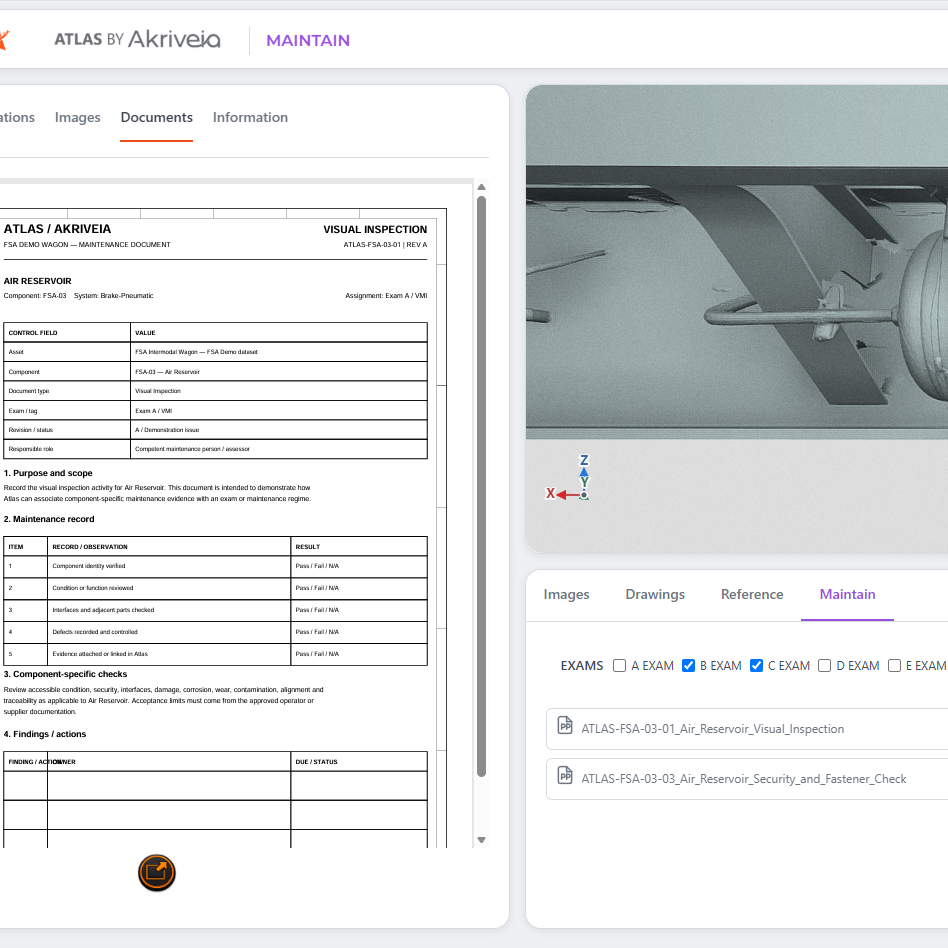The image size is (948, 948).
Task: Click the 'FSA-03 — Air Reservoir' table cell
Action: [279, 371]
